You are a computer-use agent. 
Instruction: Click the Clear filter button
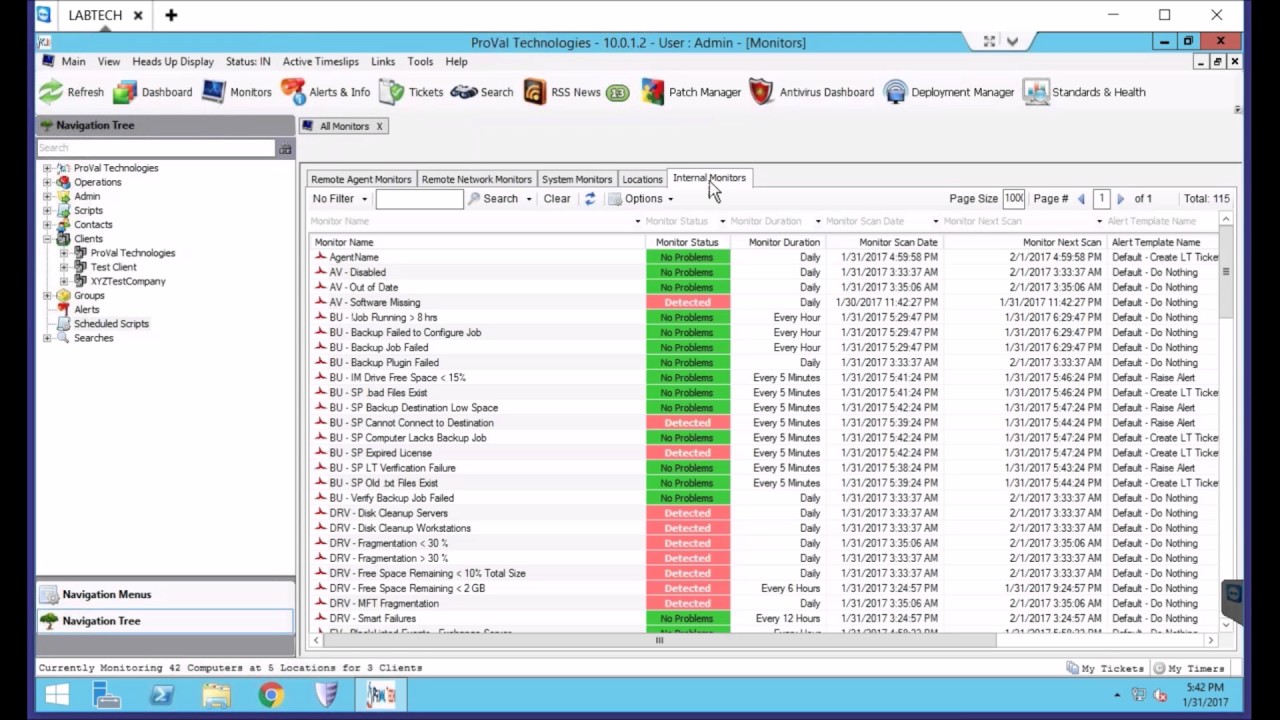(557, 199)
